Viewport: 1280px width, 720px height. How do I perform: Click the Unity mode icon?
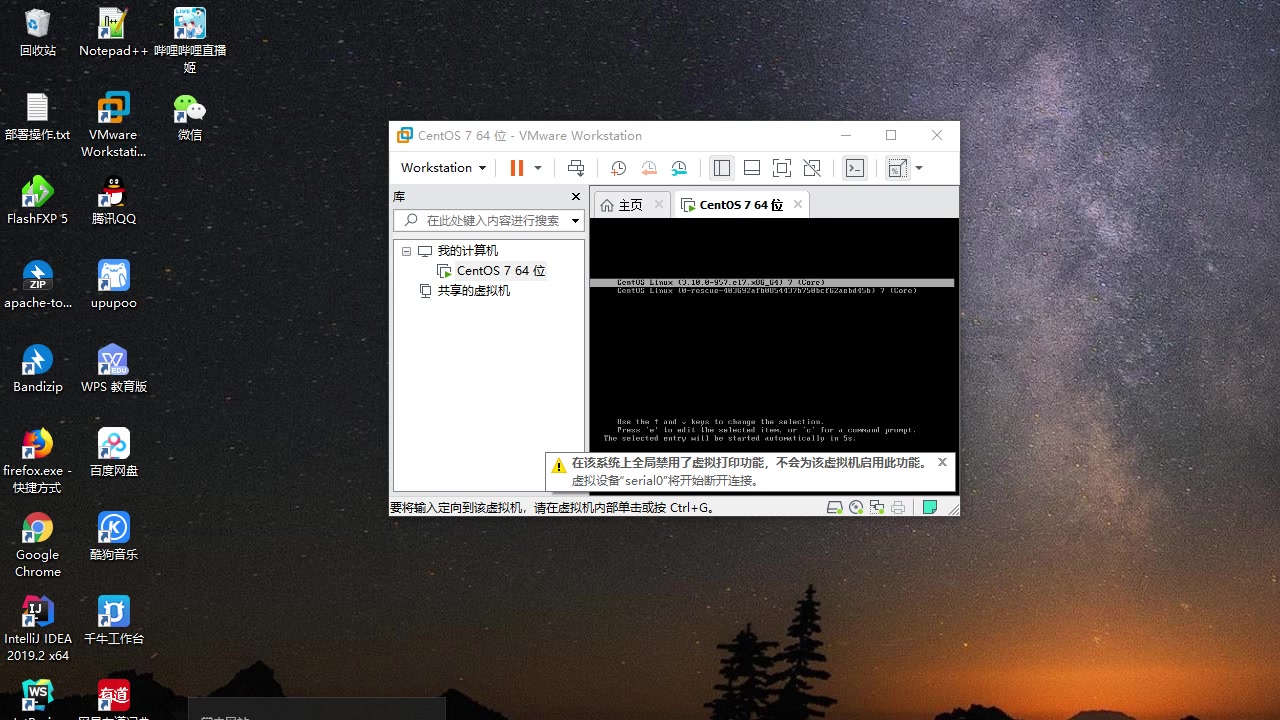[812, 168]
